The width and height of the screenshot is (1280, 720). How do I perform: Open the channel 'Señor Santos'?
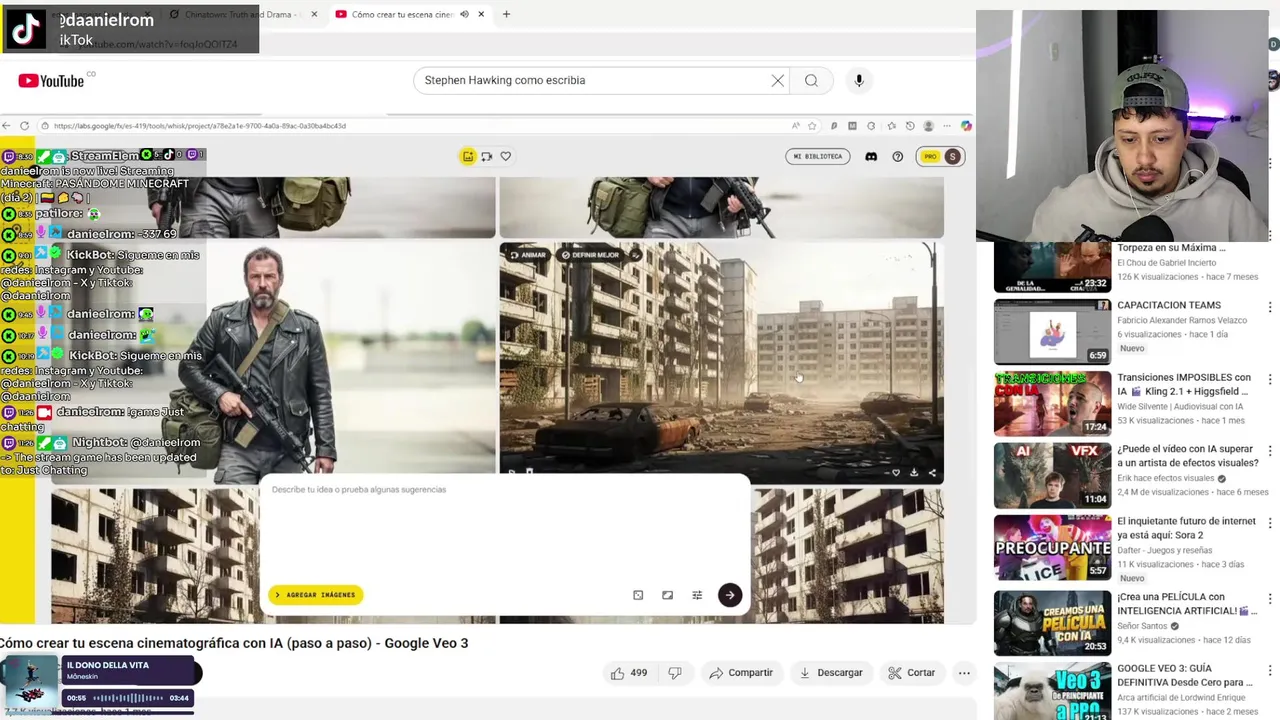tap(1143, 626)
